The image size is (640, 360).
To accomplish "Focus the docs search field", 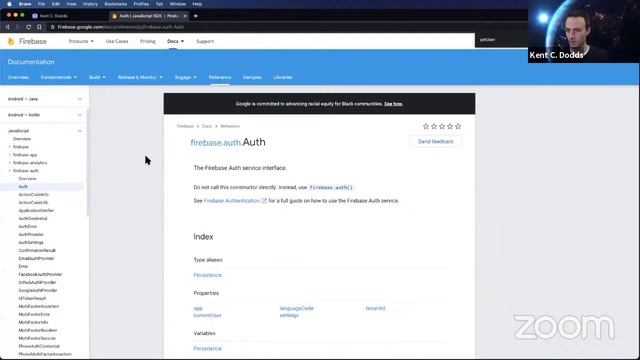I will (x=502, y=40).
